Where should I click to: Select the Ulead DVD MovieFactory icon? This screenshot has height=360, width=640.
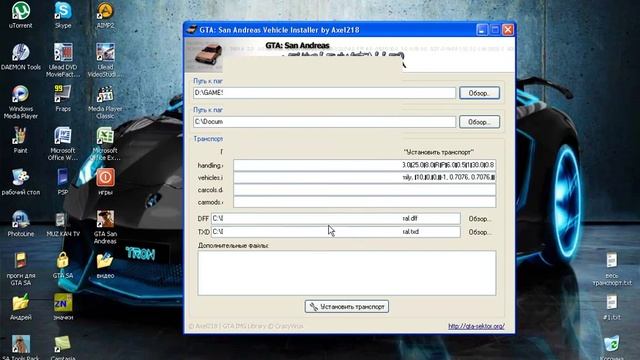click(x=63, y=60)
